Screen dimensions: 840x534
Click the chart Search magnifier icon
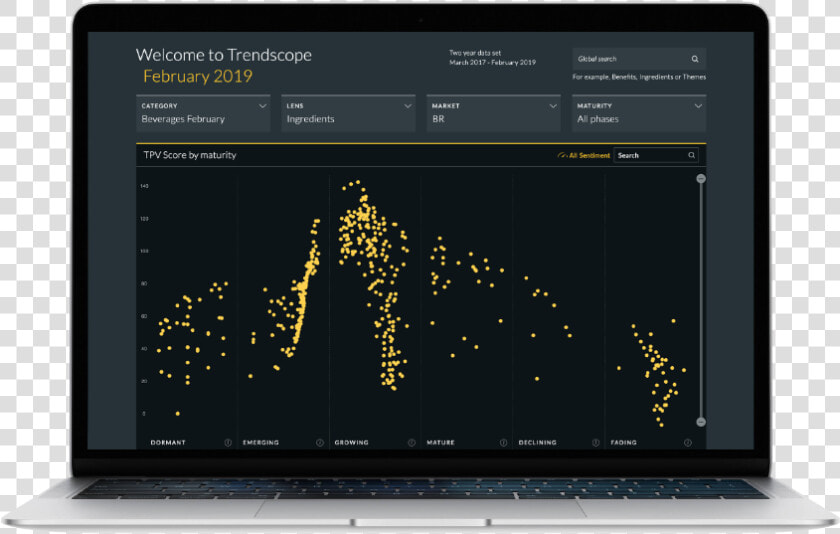692,155
